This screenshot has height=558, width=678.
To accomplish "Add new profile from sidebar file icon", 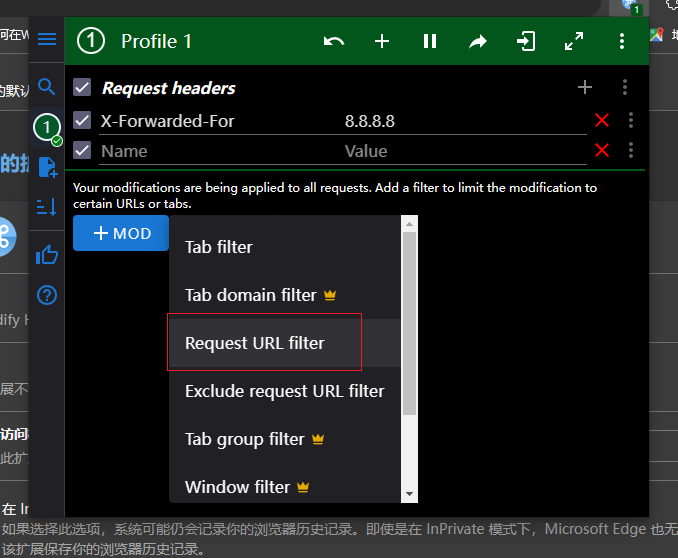I will [48, 167].
